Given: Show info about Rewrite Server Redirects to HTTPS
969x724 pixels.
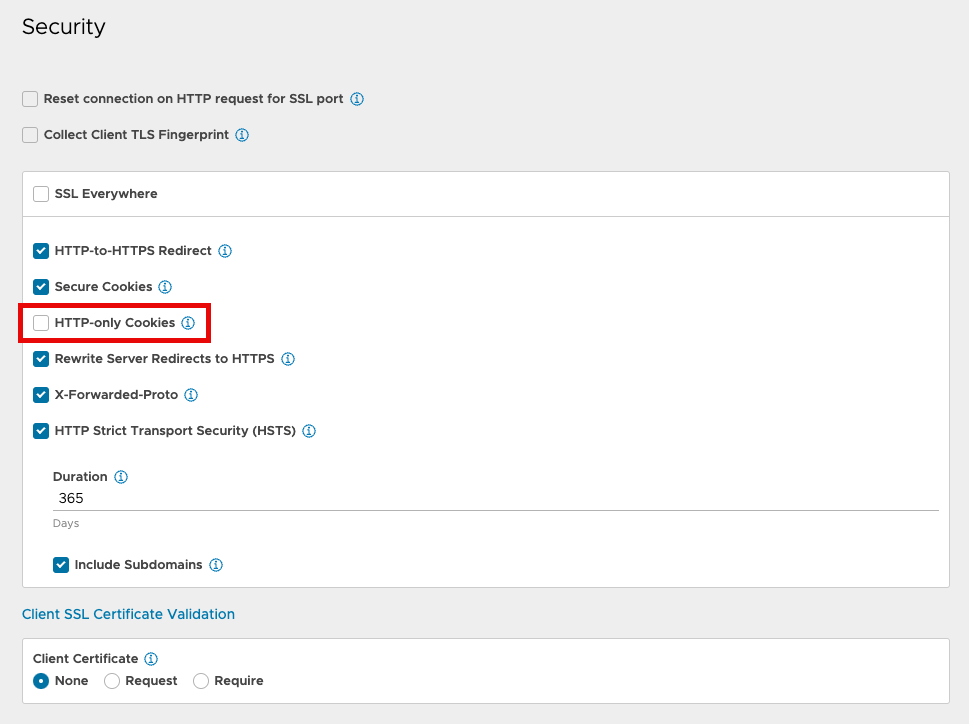Looking at the screenshot, I should (288, 359).
